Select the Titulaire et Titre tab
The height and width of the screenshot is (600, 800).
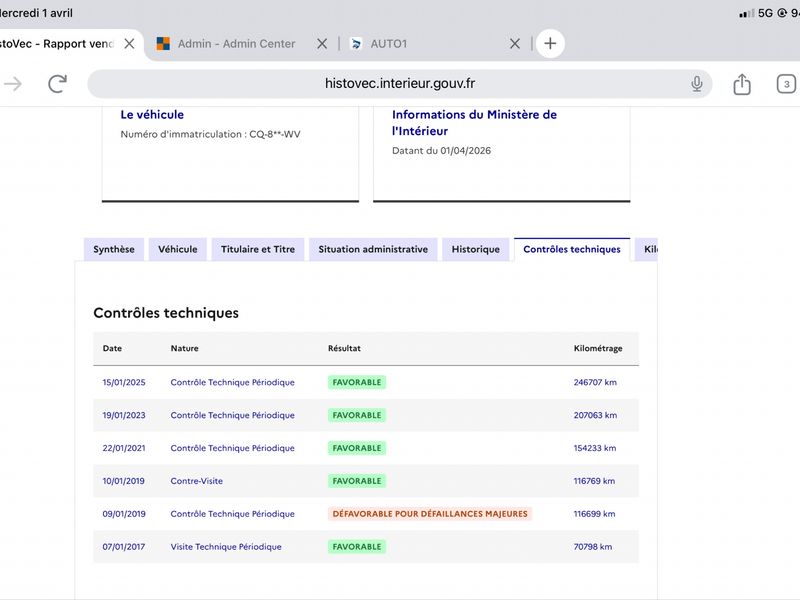(258, 249)
